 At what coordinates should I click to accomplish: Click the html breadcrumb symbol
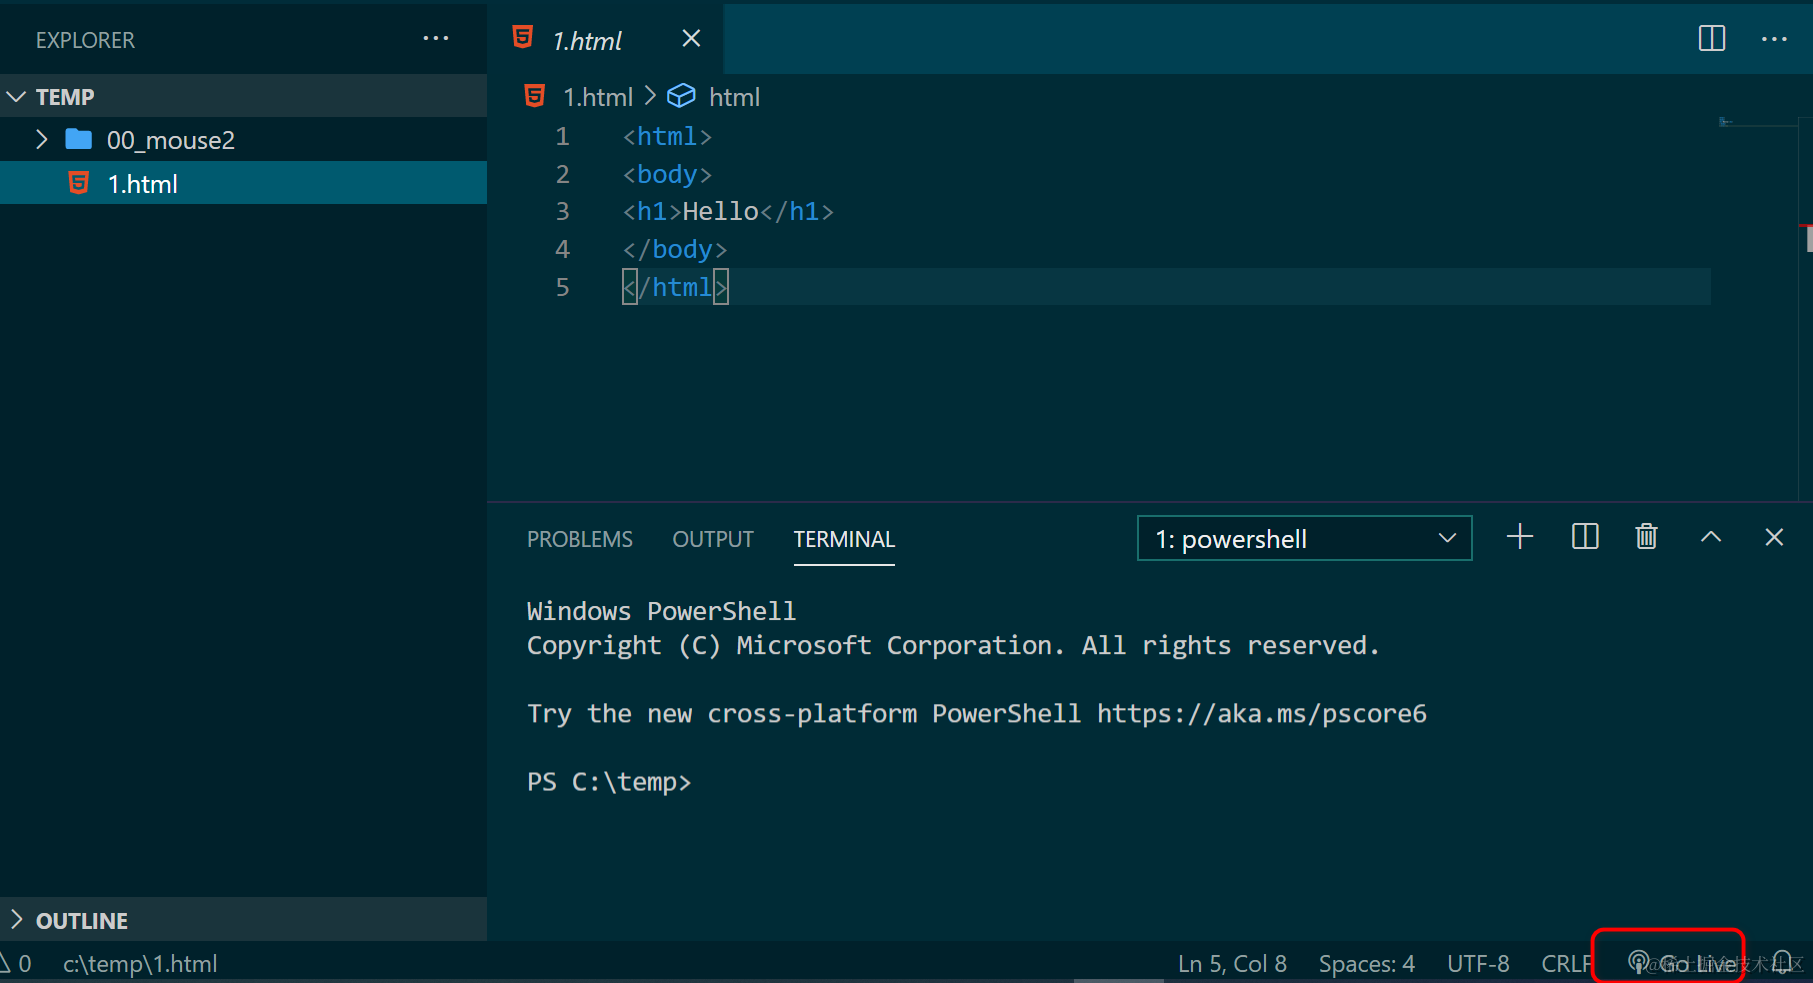tap(734, 97)
